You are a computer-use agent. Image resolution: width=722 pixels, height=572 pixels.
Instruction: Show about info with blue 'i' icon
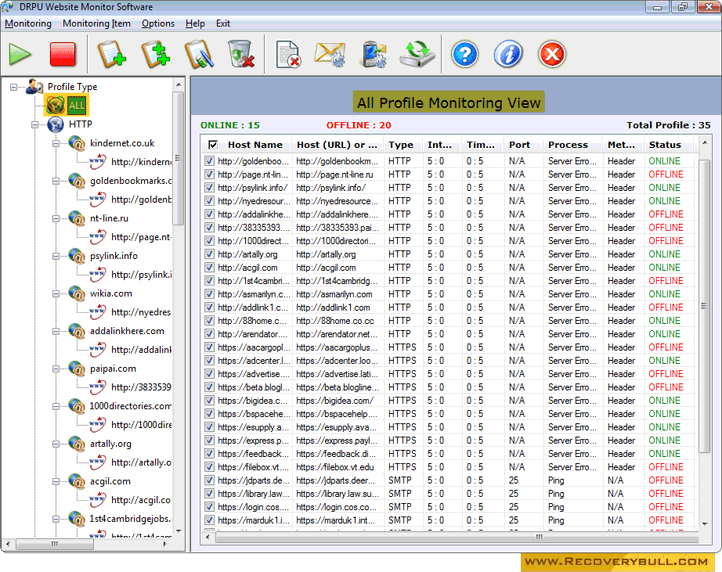(x=508, y=54)
